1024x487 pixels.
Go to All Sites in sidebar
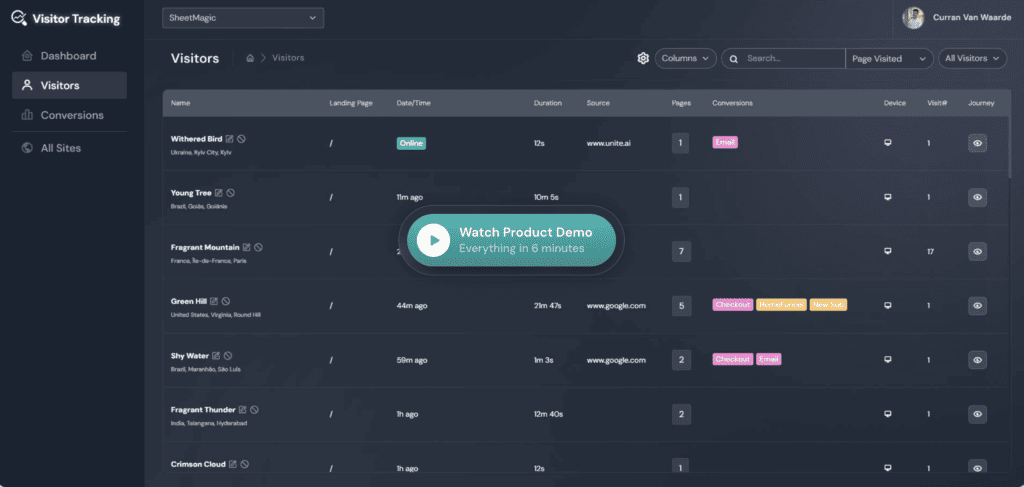[x=69, y=148]
